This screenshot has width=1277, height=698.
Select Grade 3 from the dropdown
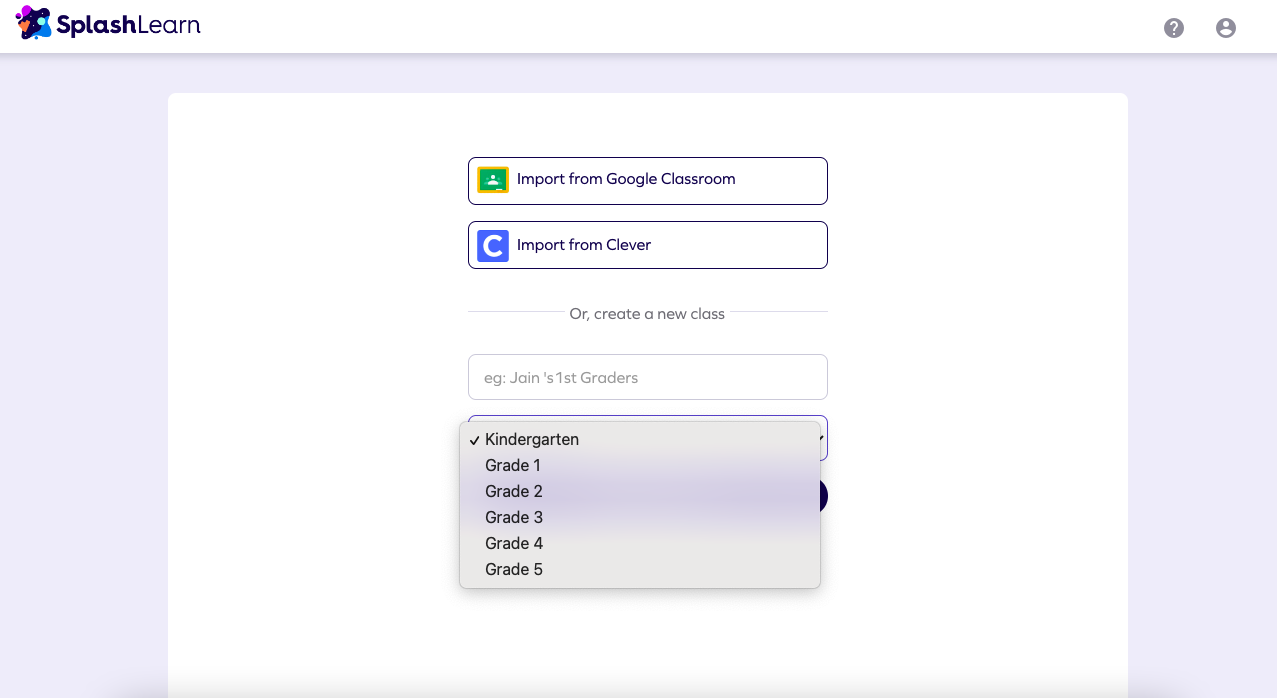click(x=514, y=518)
